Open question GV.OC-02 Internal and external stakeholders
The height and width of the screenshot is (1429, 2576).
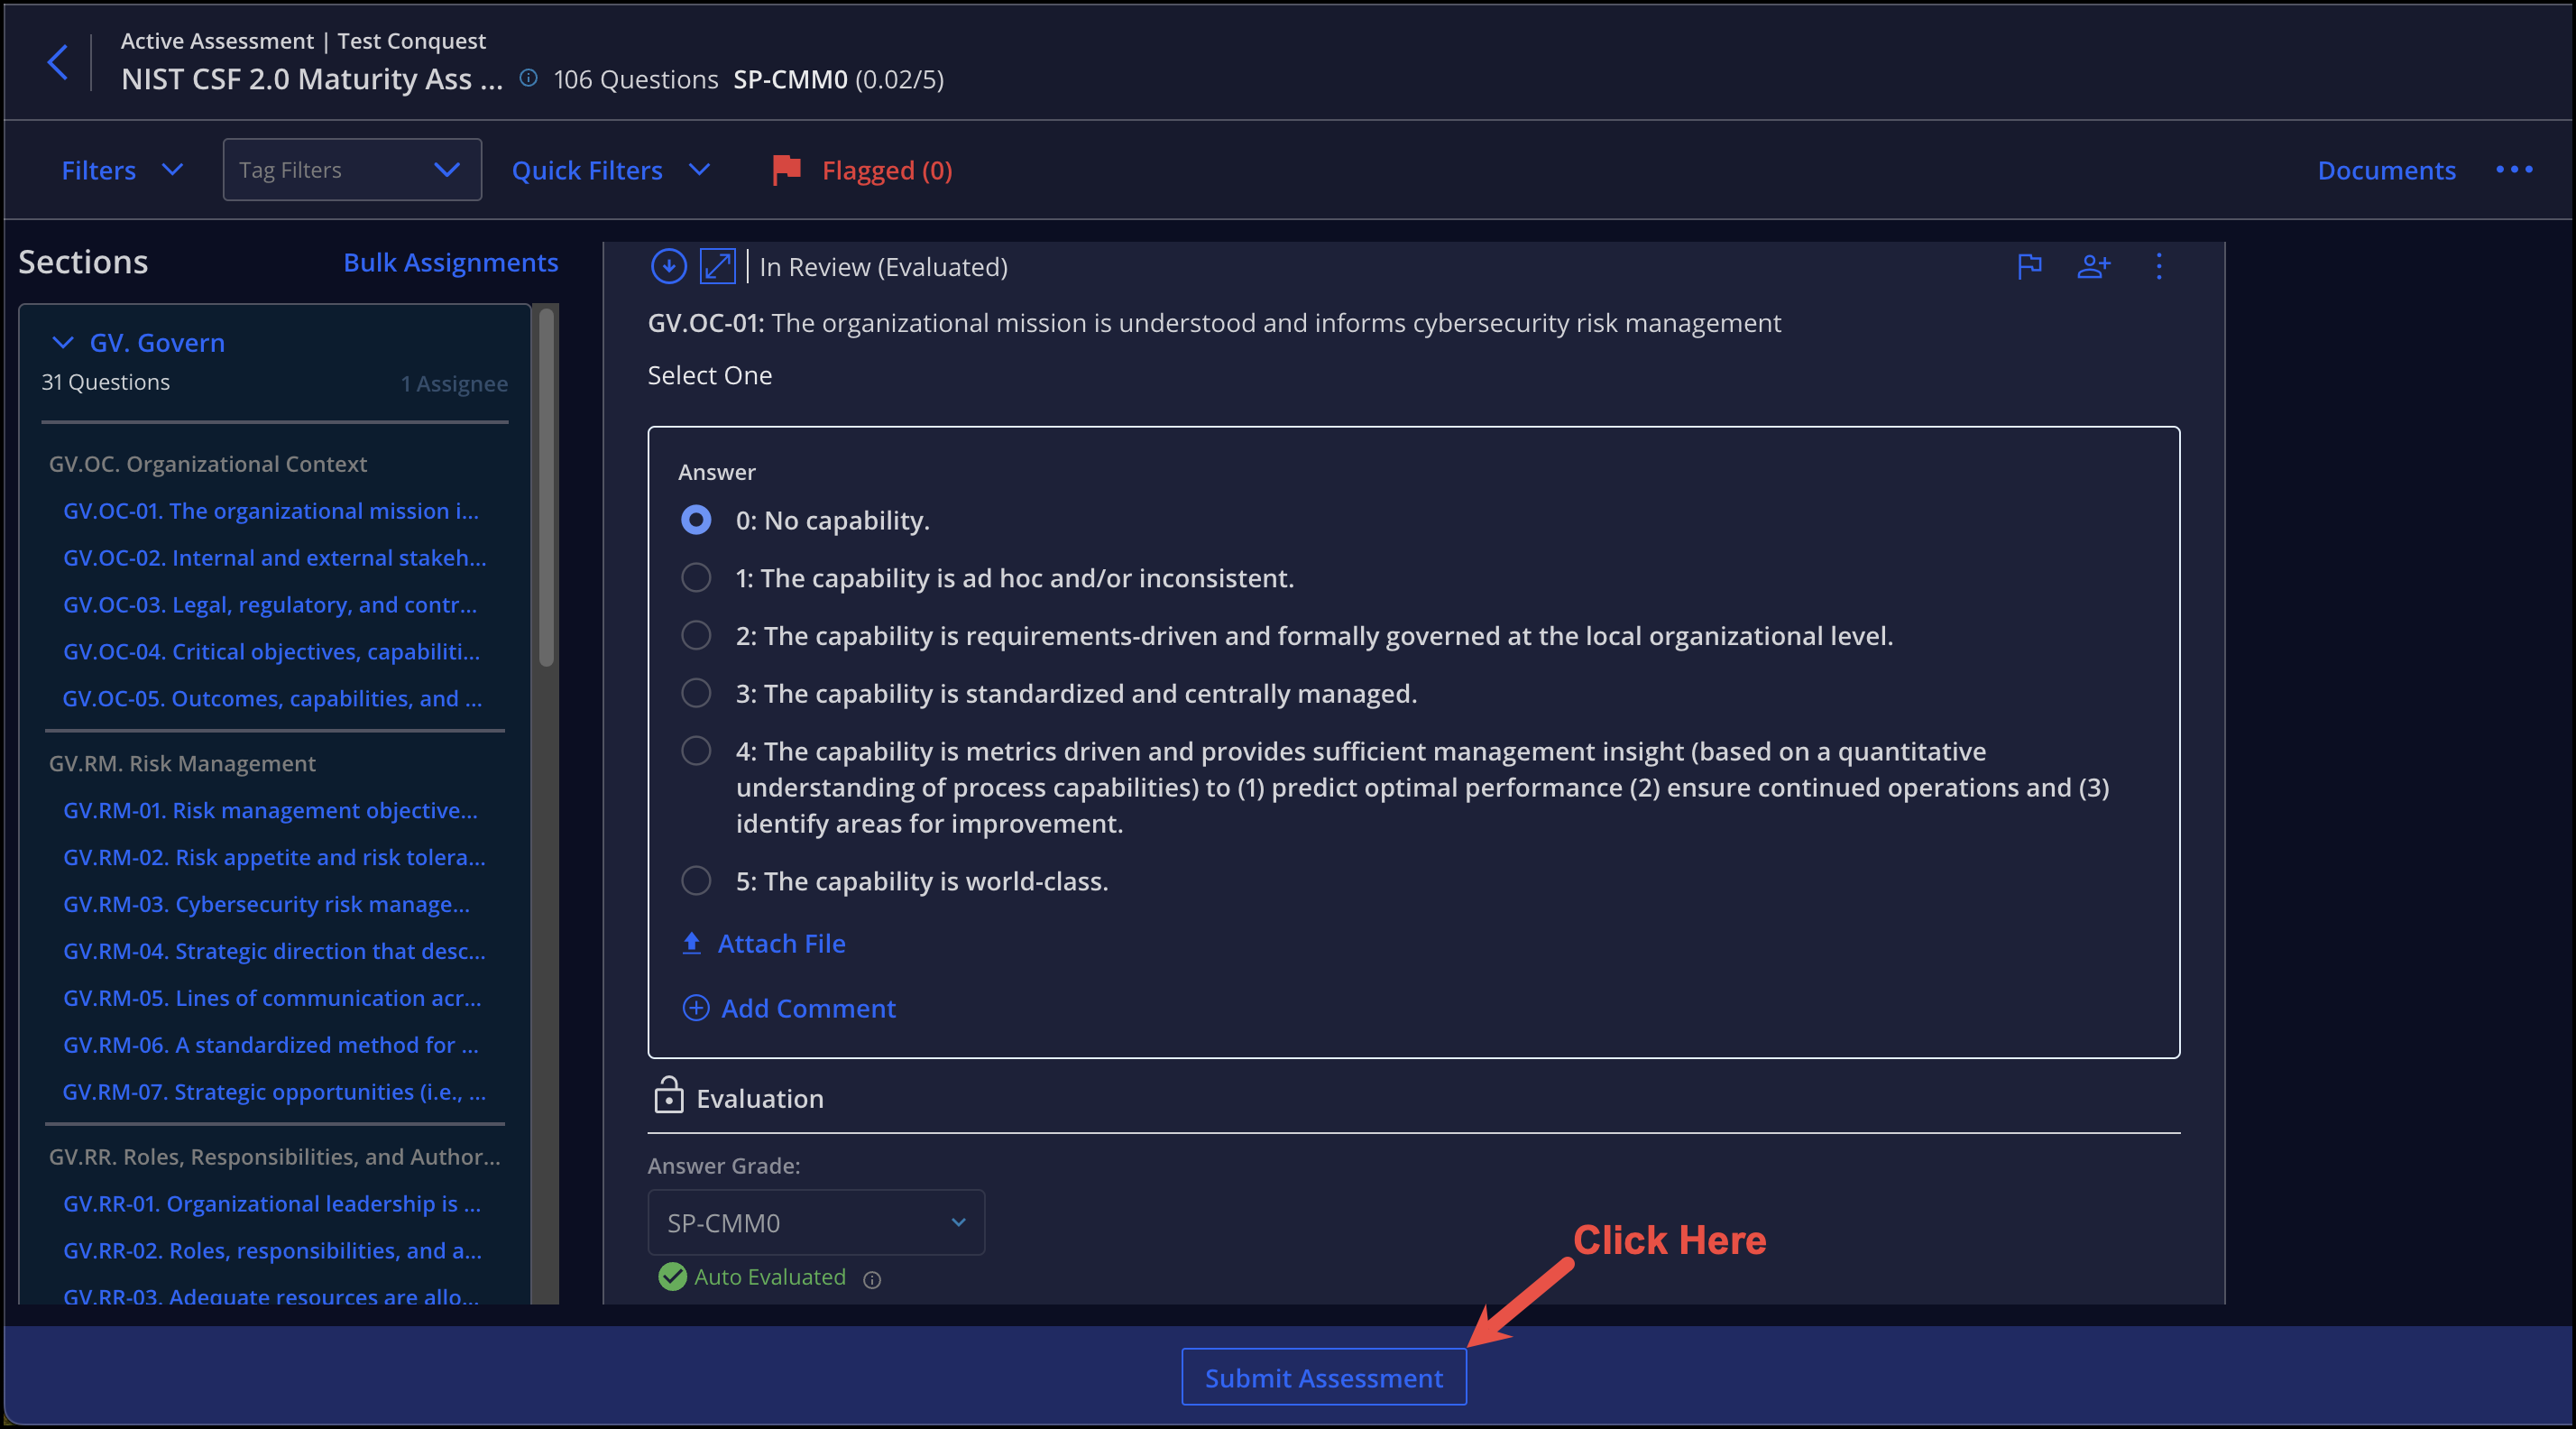(x=275, y=558)
